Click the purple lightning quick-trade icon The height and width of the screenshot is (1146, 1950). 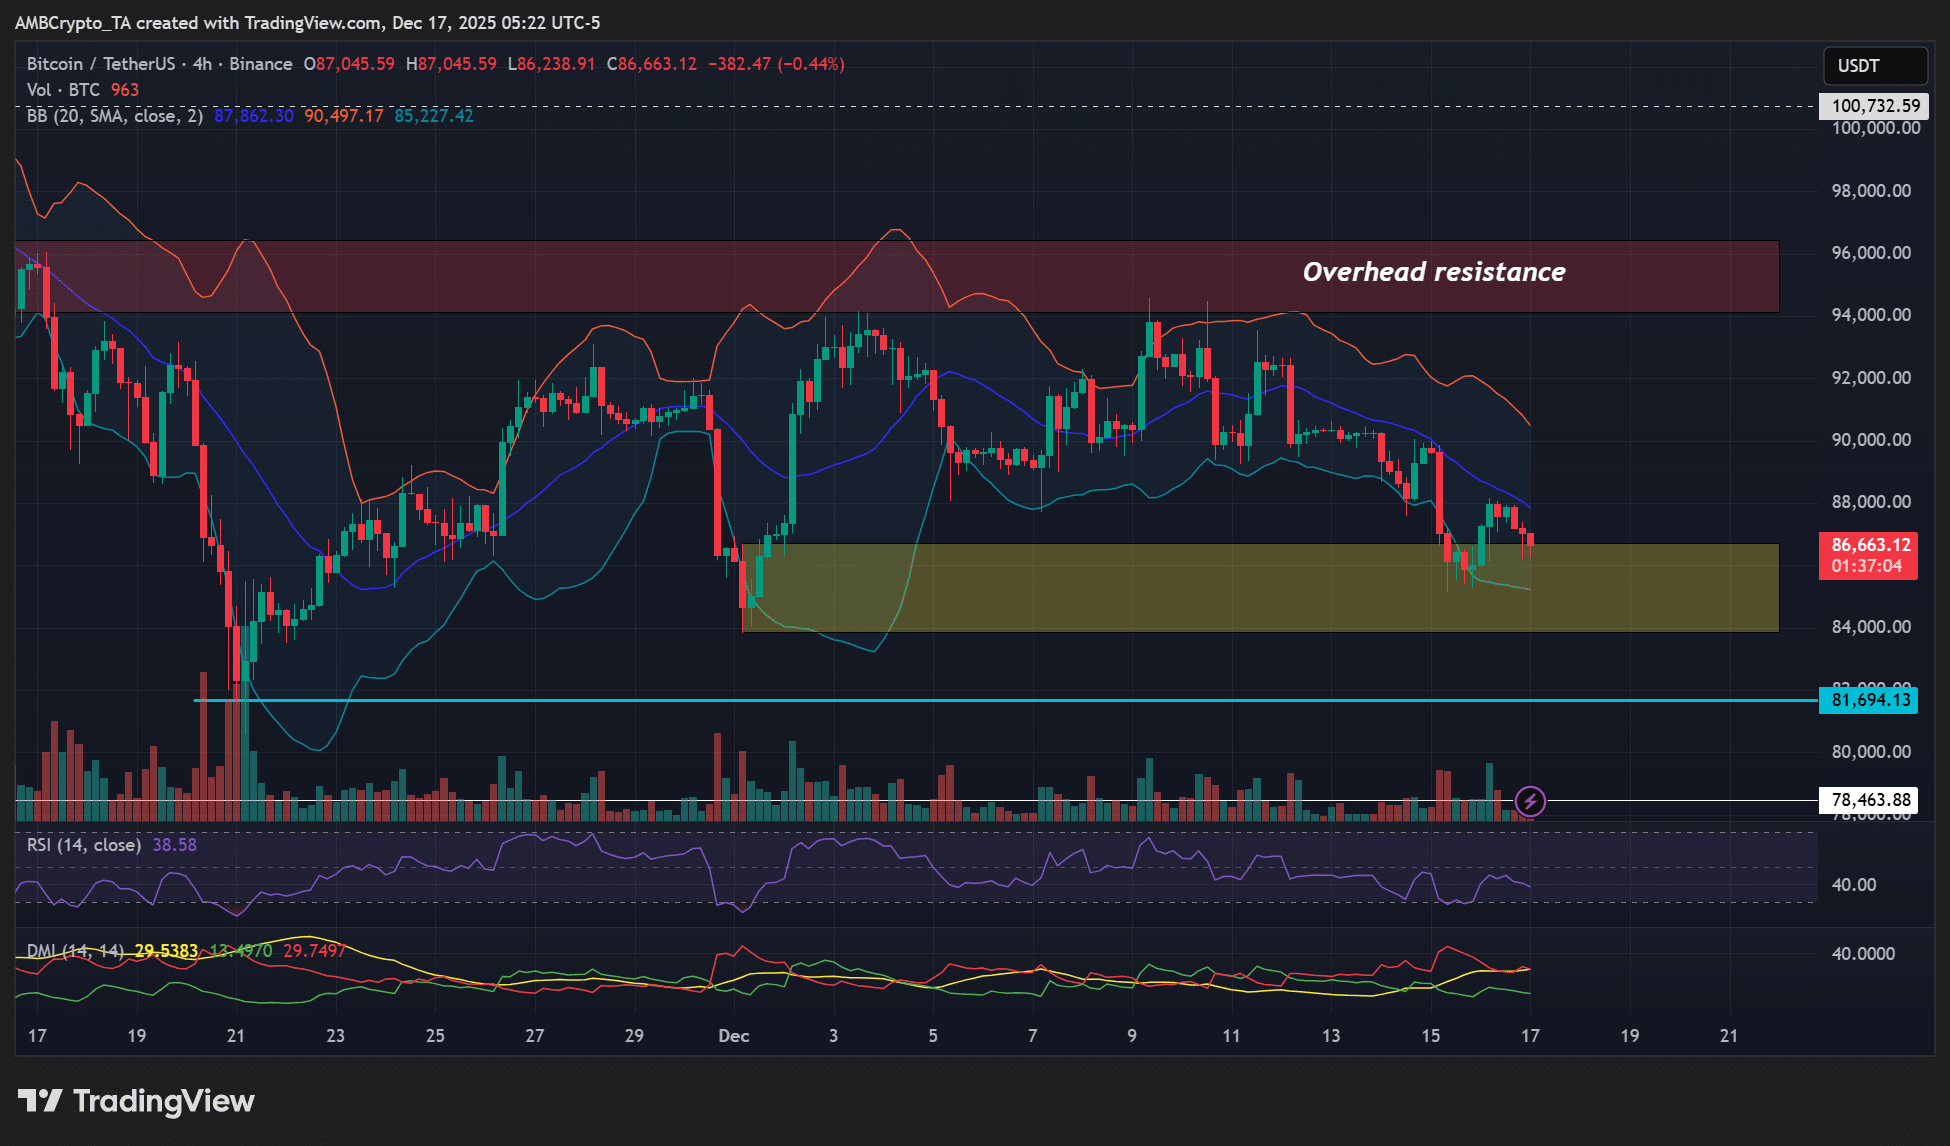point(1529,799)
